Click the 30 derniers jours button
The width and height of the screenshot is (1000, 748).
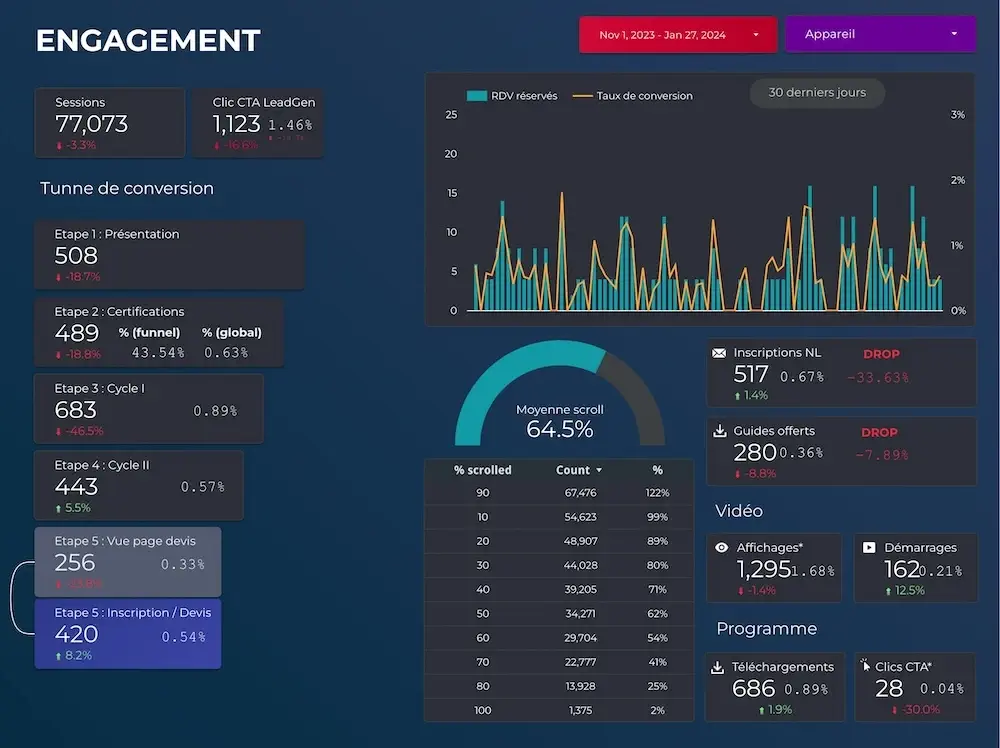pos(817,93)
